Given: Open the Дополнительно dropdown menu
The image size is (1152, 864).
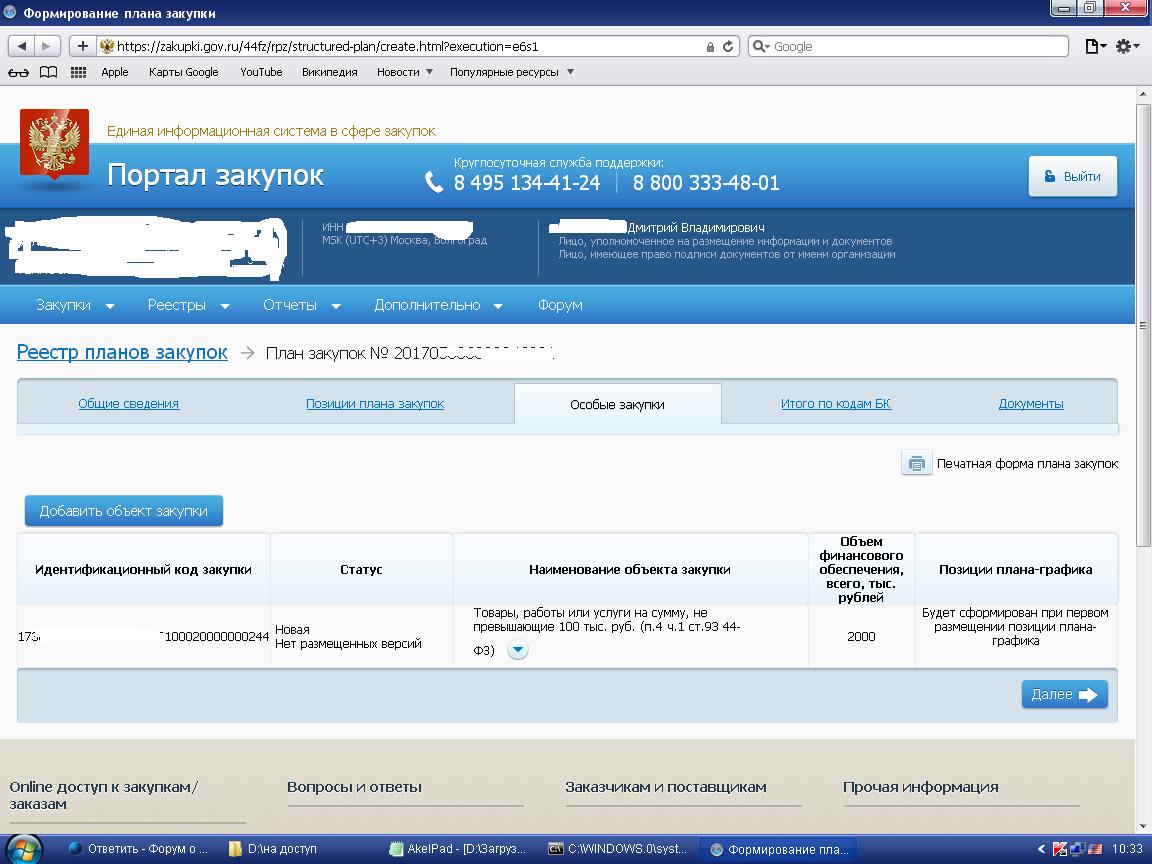Looking at the screenshot, I should pos(438,305).
